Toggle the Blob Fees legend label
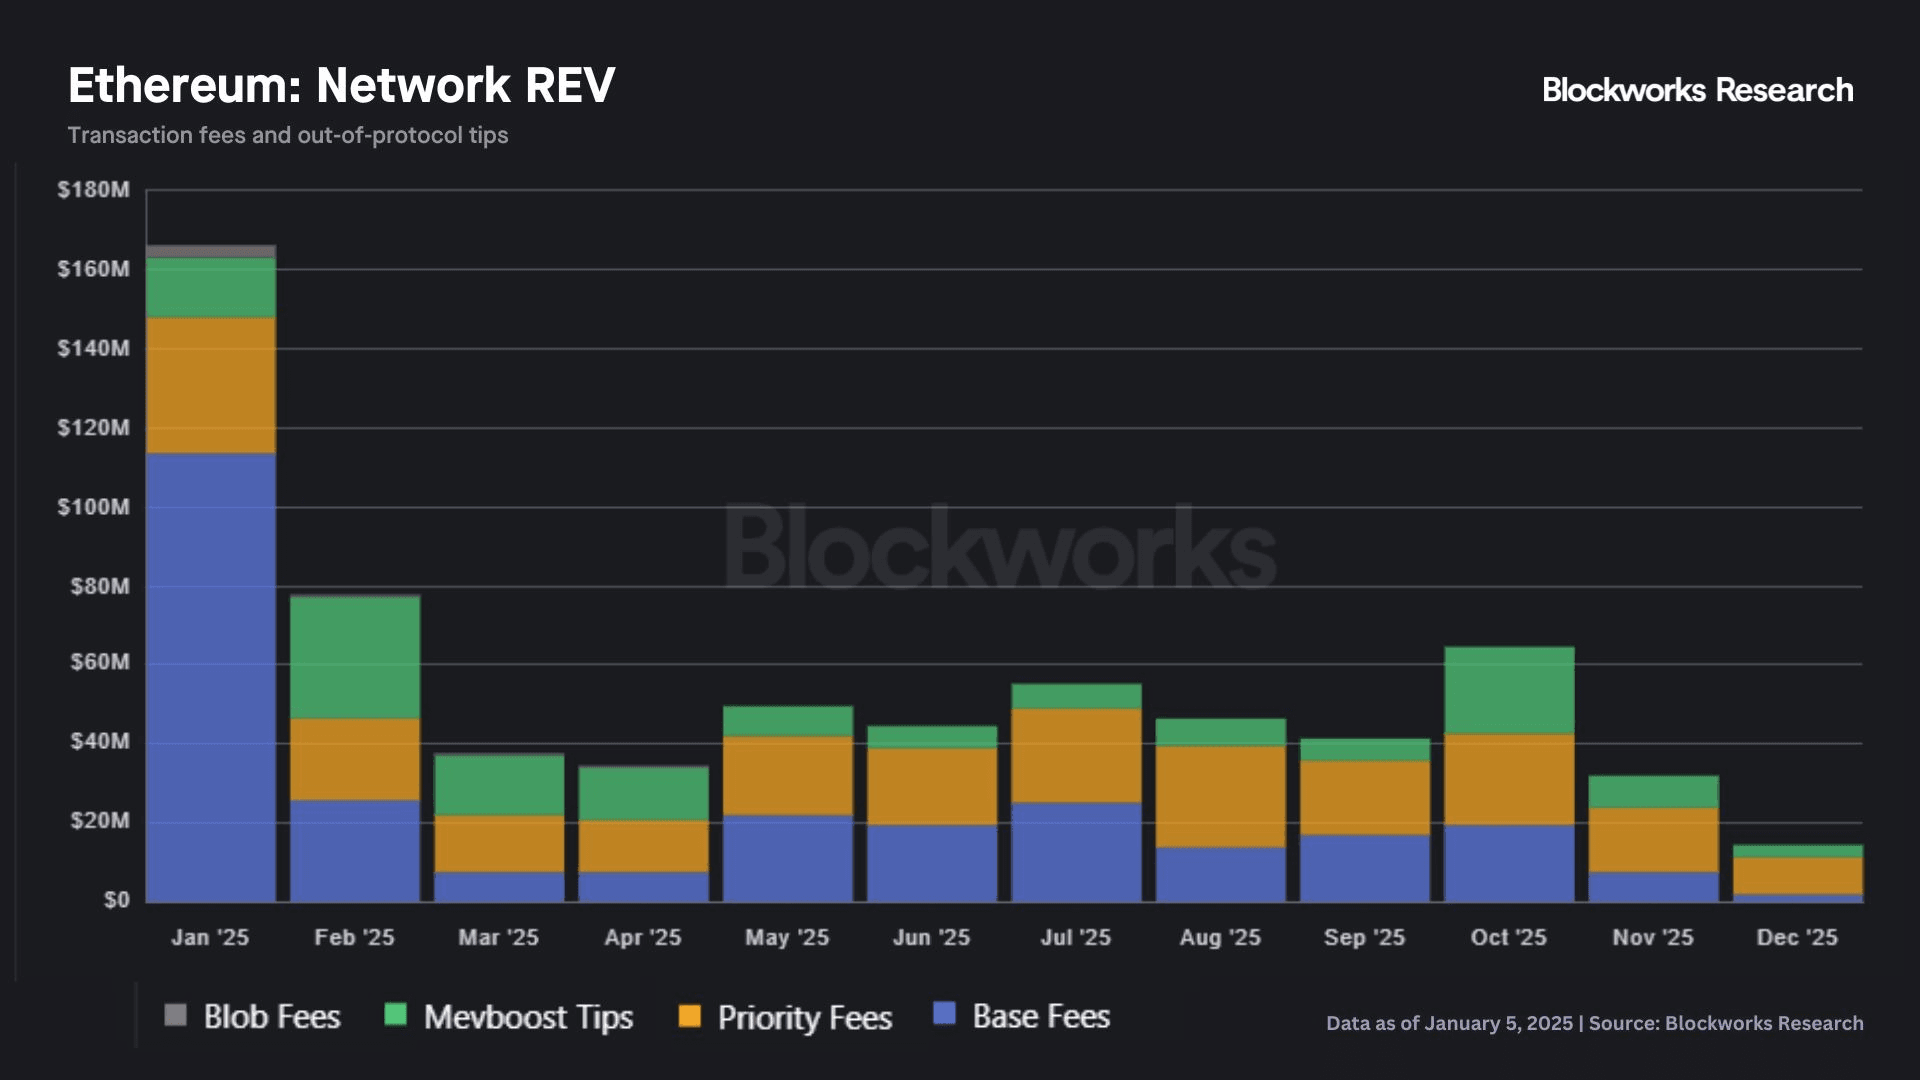 point(272,1017)
